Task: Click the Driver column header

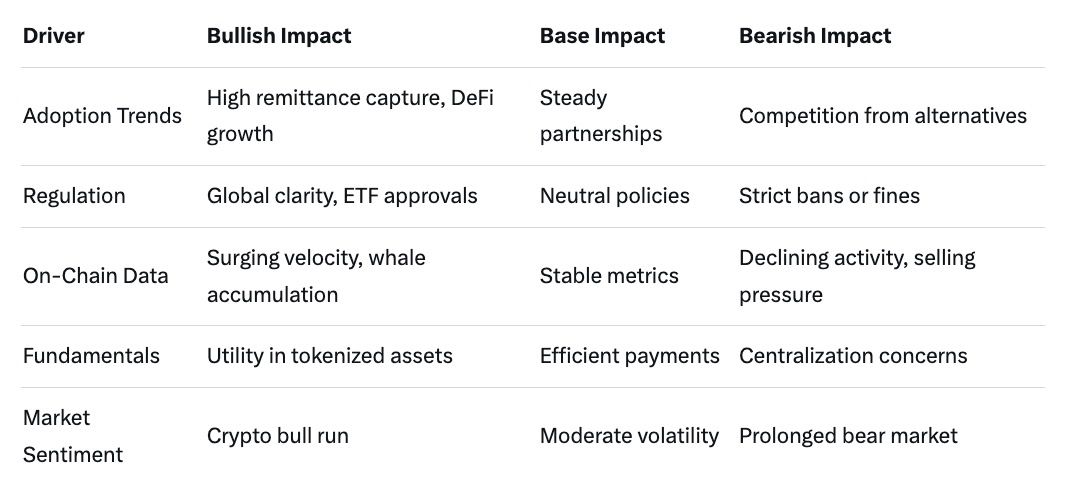Action: (x=54, y=36)
